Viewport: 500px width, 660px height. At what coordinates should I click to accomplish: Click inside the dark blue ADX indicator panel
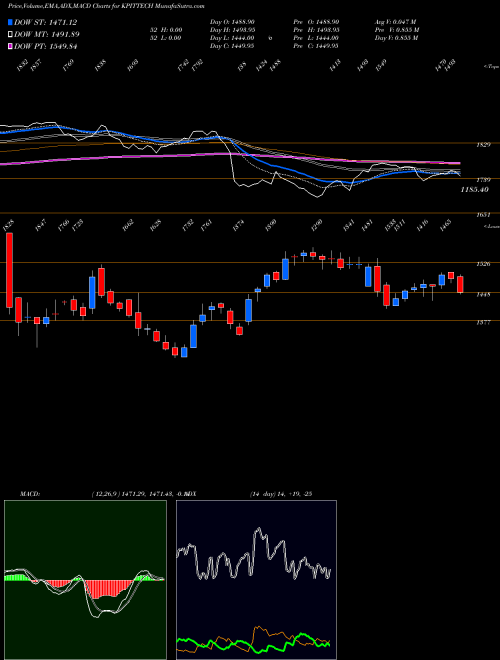coord(256,580)
